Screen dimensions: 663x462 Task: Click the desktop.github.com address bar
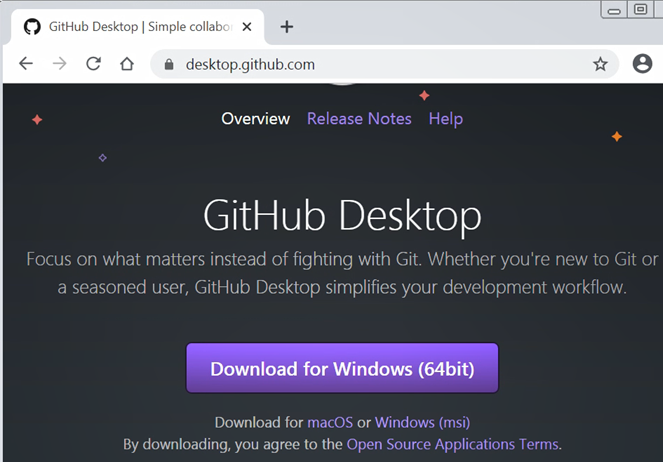[385, 64]
